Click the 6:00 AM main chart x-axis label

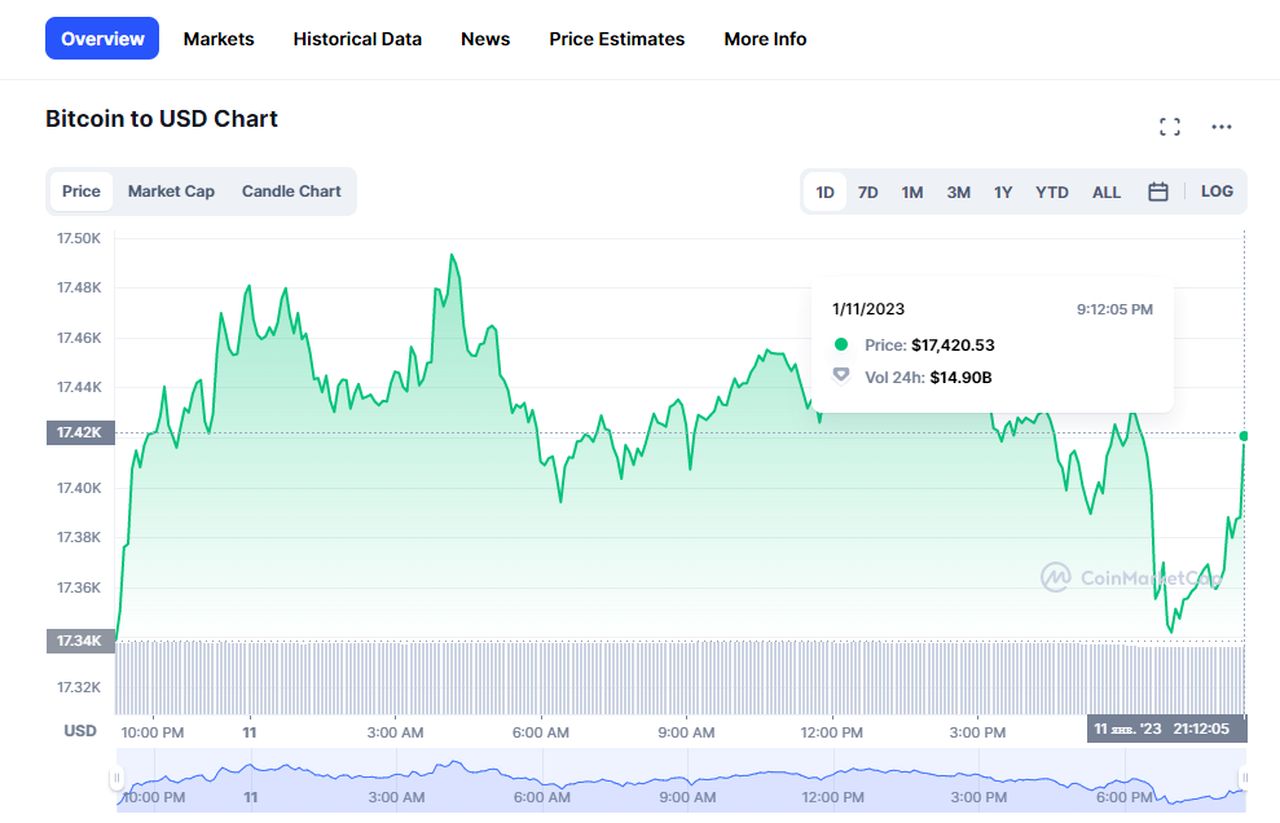coord(541,732)
